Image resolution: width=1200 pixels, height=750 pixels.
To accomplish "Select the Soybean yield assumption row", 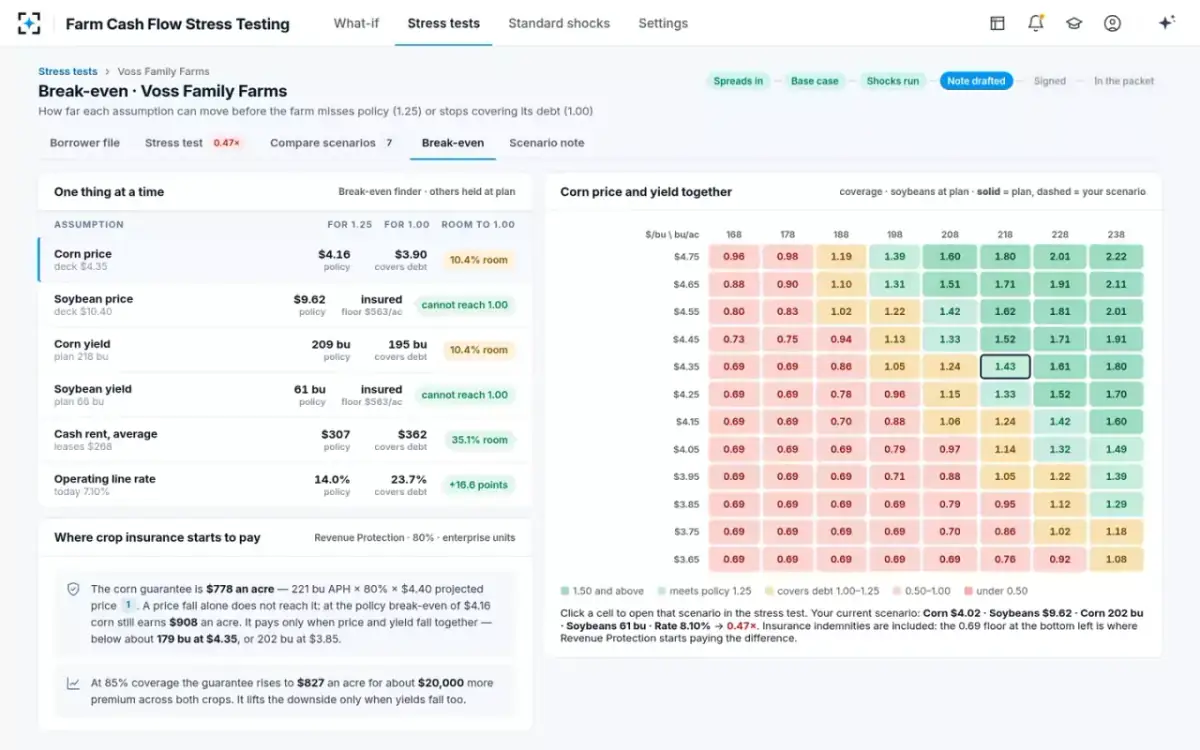I will click(285, 395).
